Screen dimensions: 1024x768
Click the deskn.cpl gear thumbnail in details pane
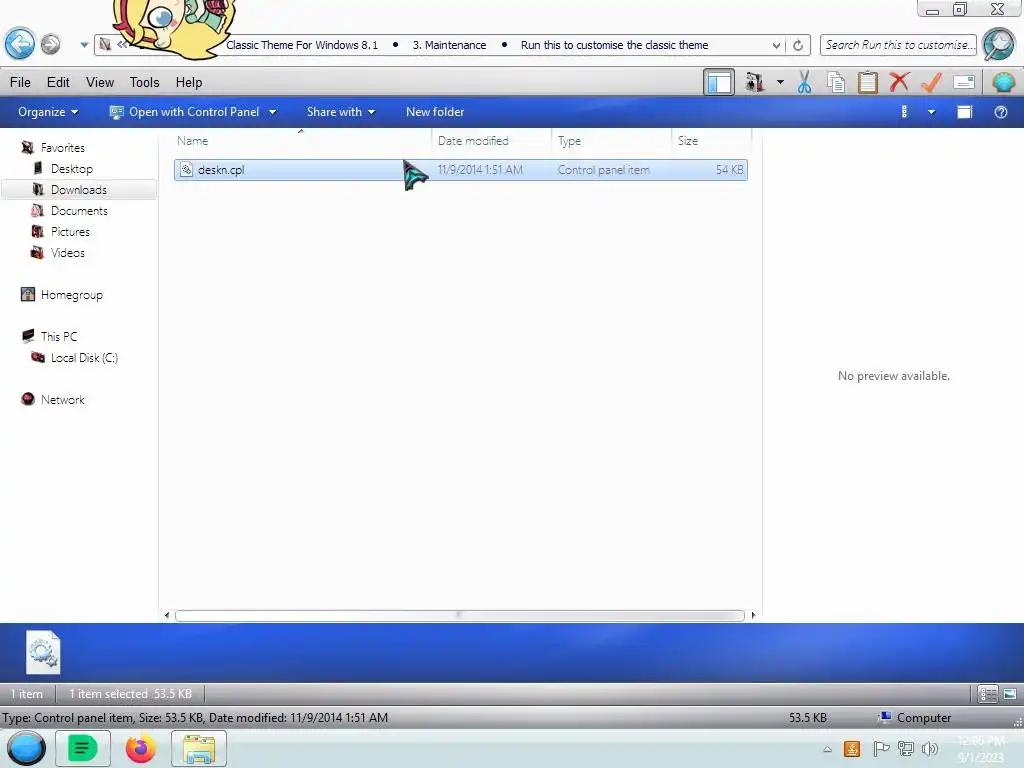pos(42,652)
